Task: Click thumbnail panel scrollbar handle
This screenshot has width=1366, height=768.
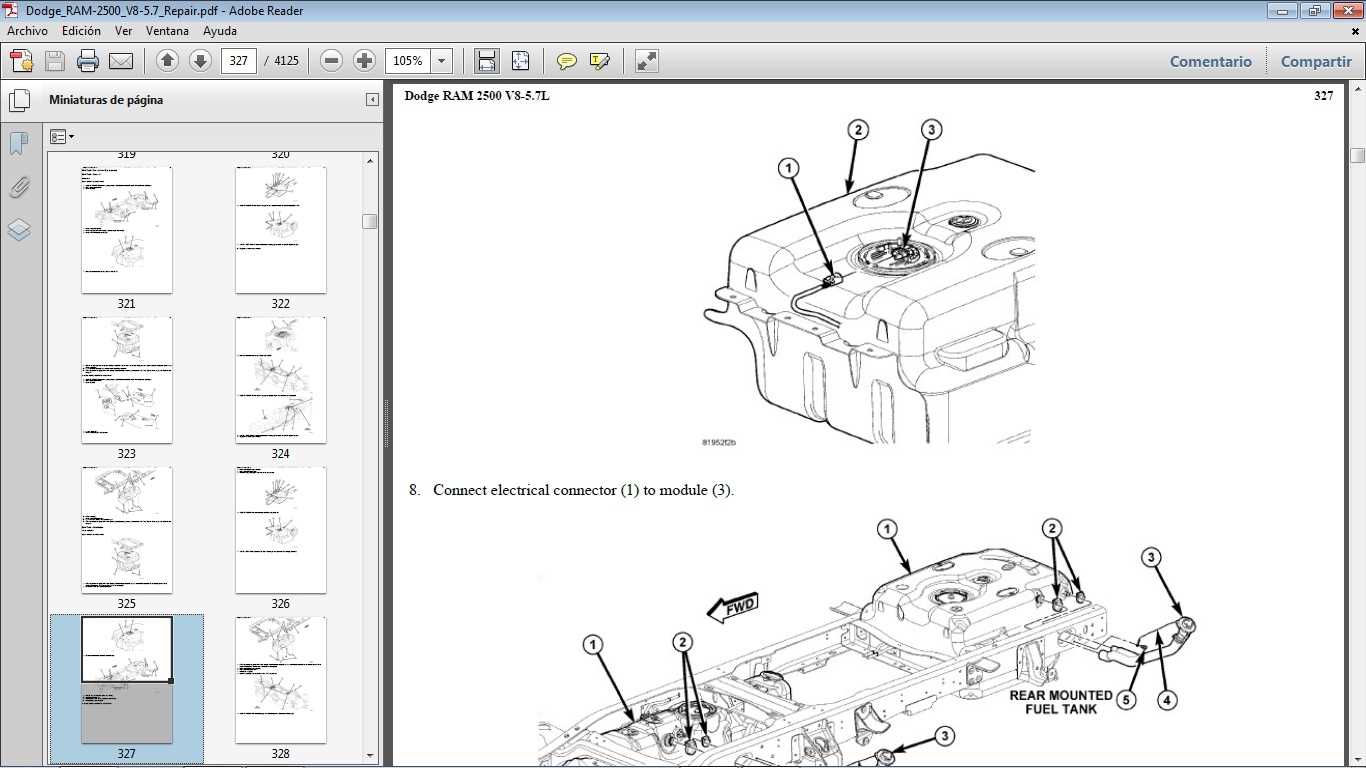Action: point(370,222)
